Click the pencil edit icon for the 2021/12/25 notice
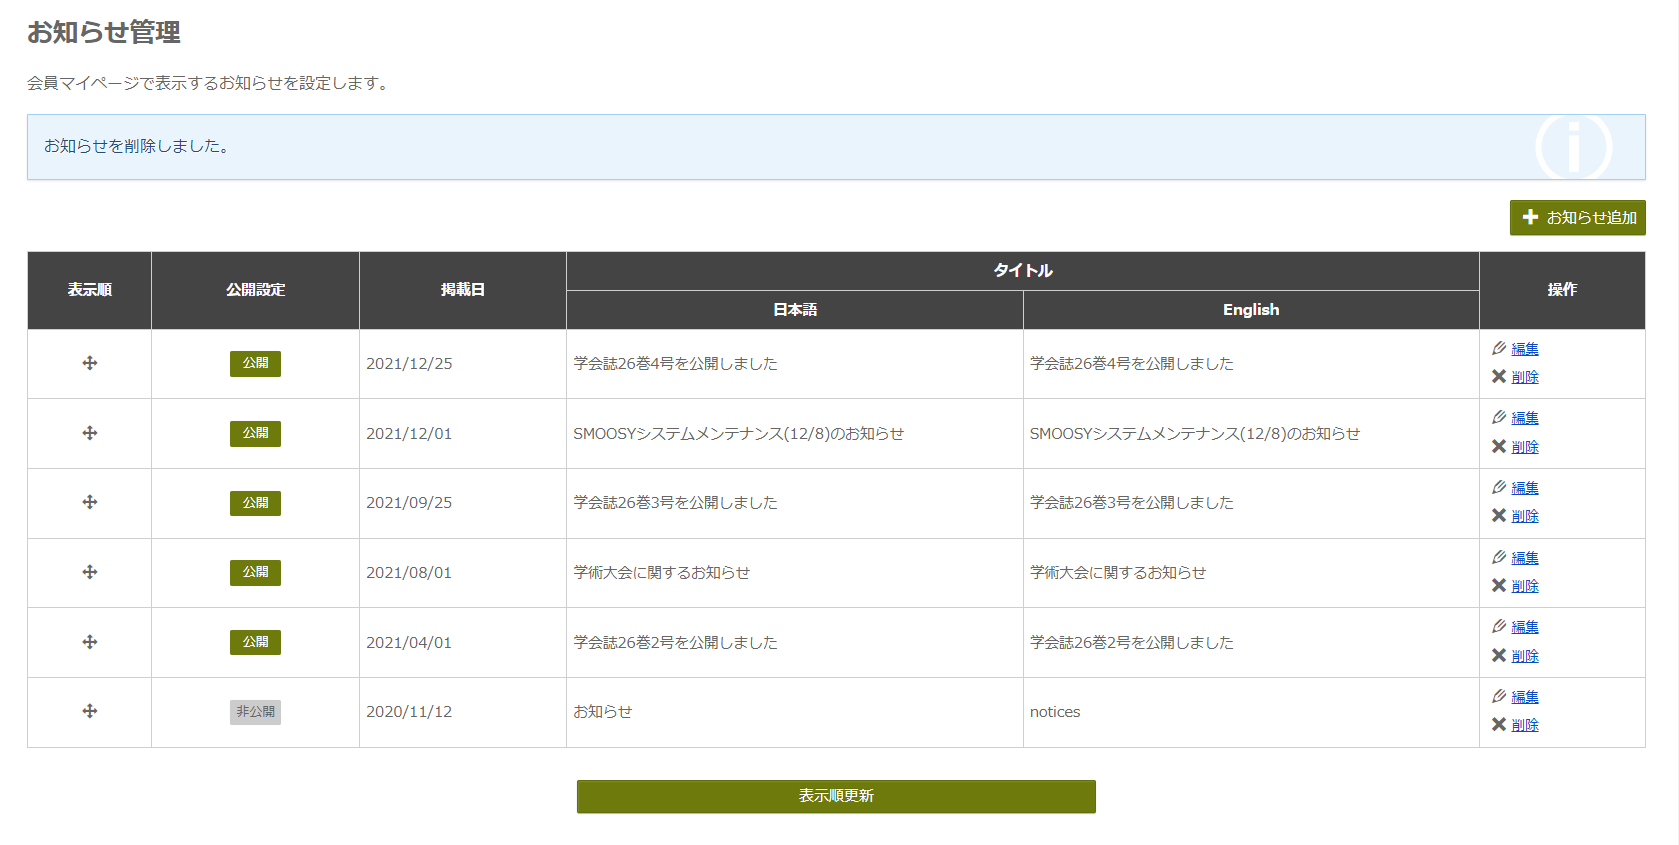Screen dimensions: 1679x845 click(x=1499, y=348)
